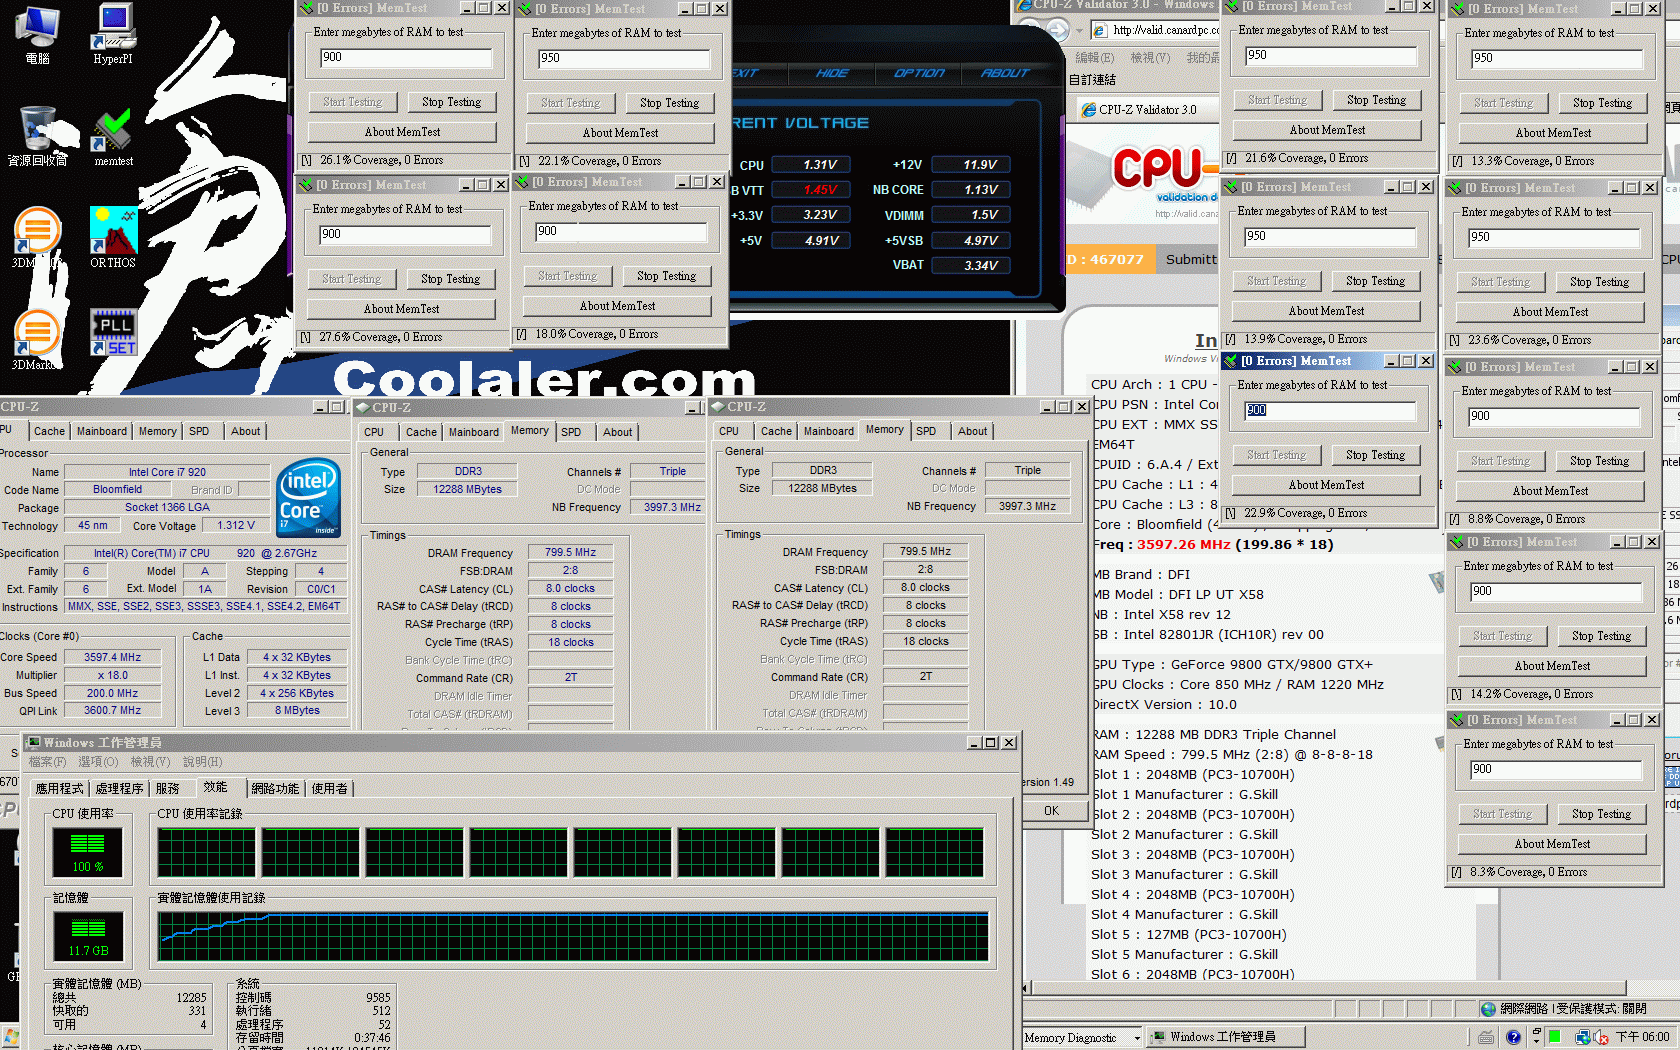Open the 資源回收筒 recycle bin icon
This screenshot has height=1050, width=1680.
(38, 136)
